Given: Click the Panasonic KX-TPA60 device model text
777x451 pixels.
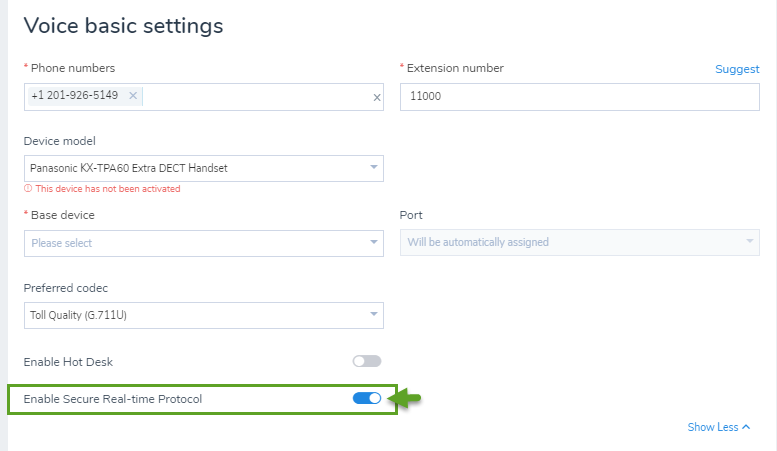Looking at the screenshot, I should 128,168.
